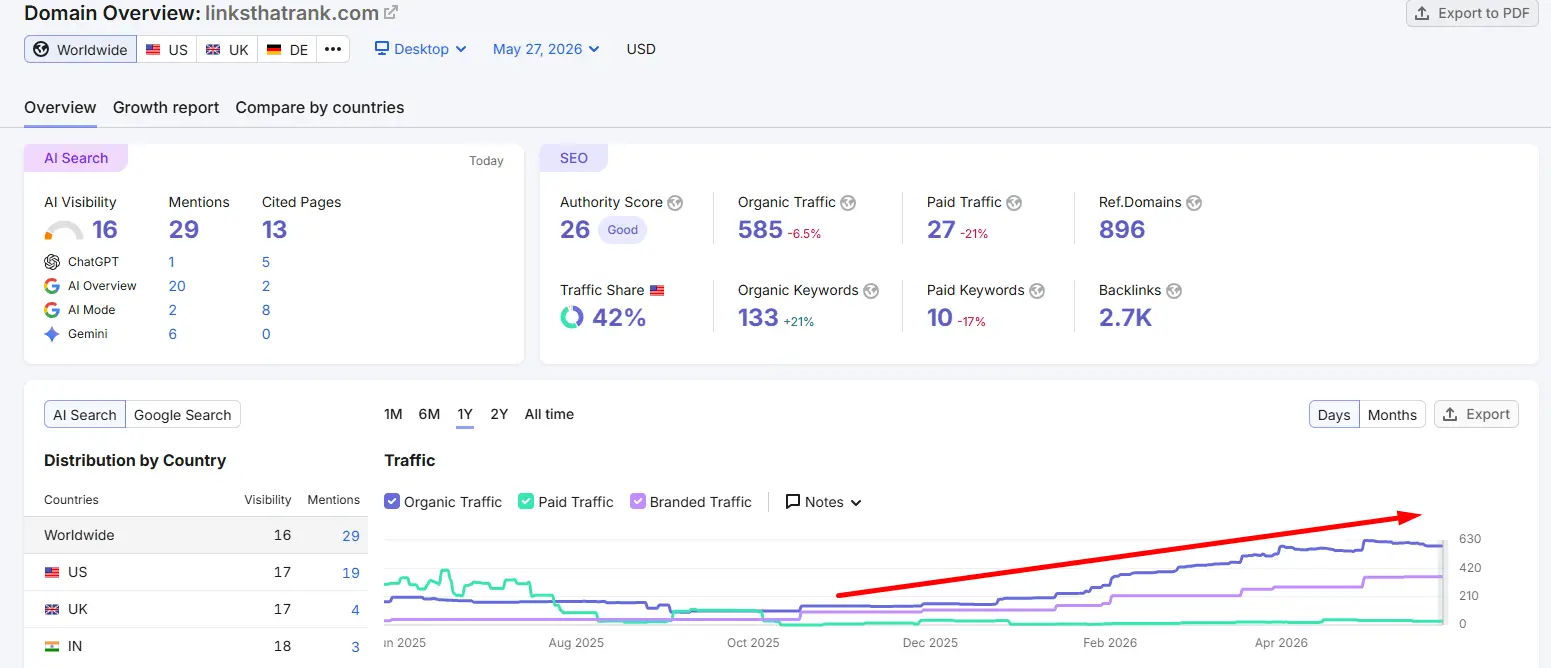Switch chart granularity to Days
This screenshot has height=668, width=1551.
click(x=1334, y=415)
